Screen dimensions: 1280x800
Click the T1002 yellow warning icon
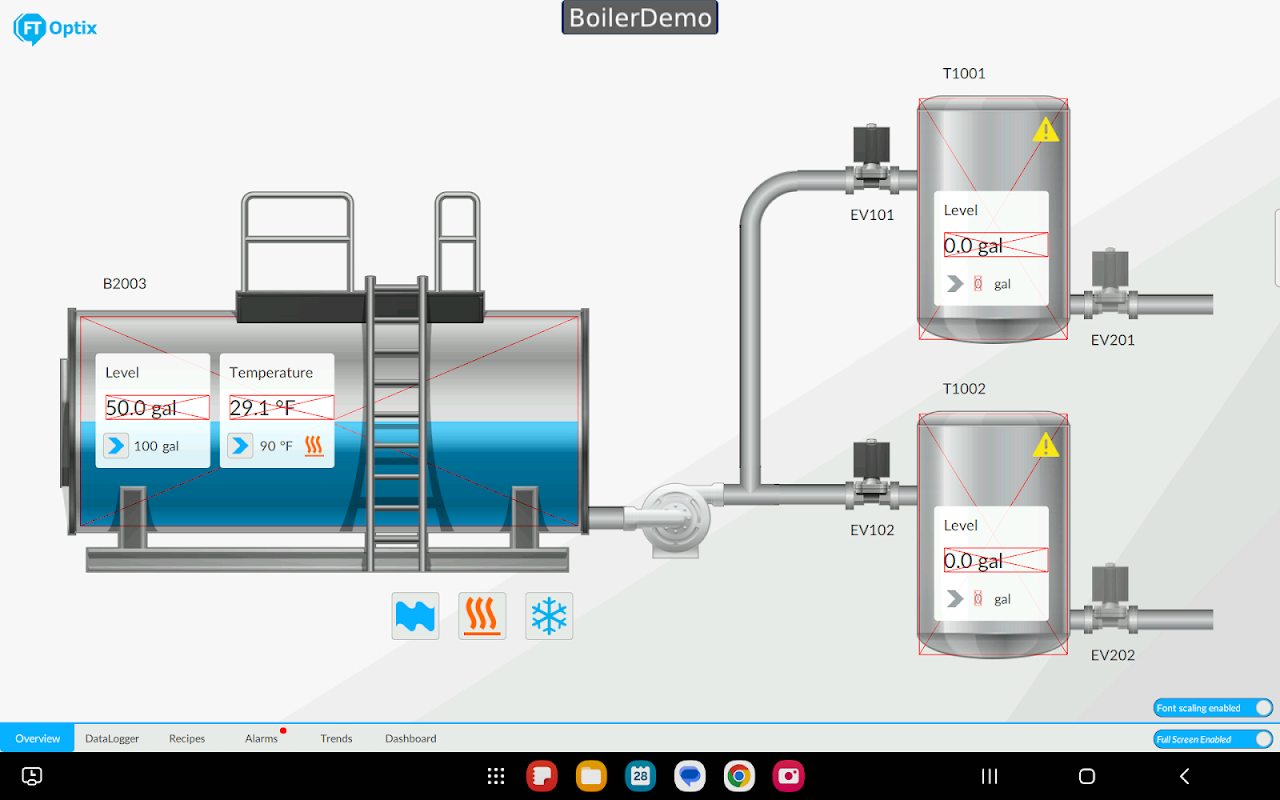pos(1045,444)
